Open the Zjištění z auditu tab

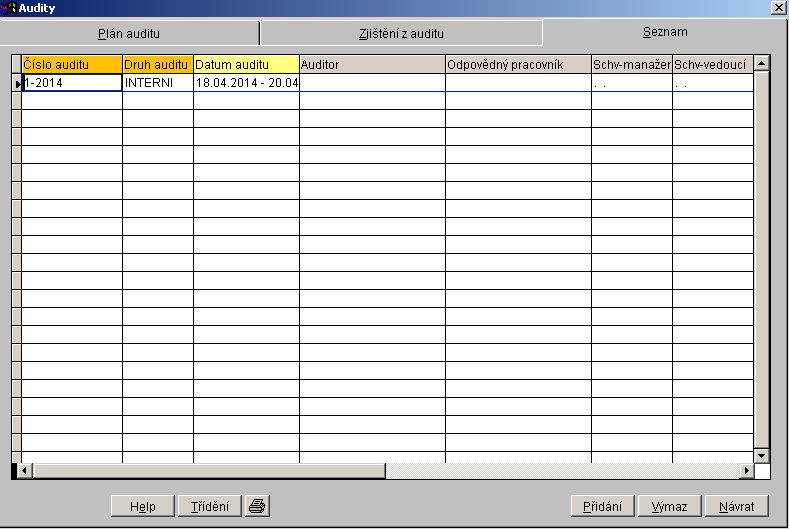pos(400,33)
